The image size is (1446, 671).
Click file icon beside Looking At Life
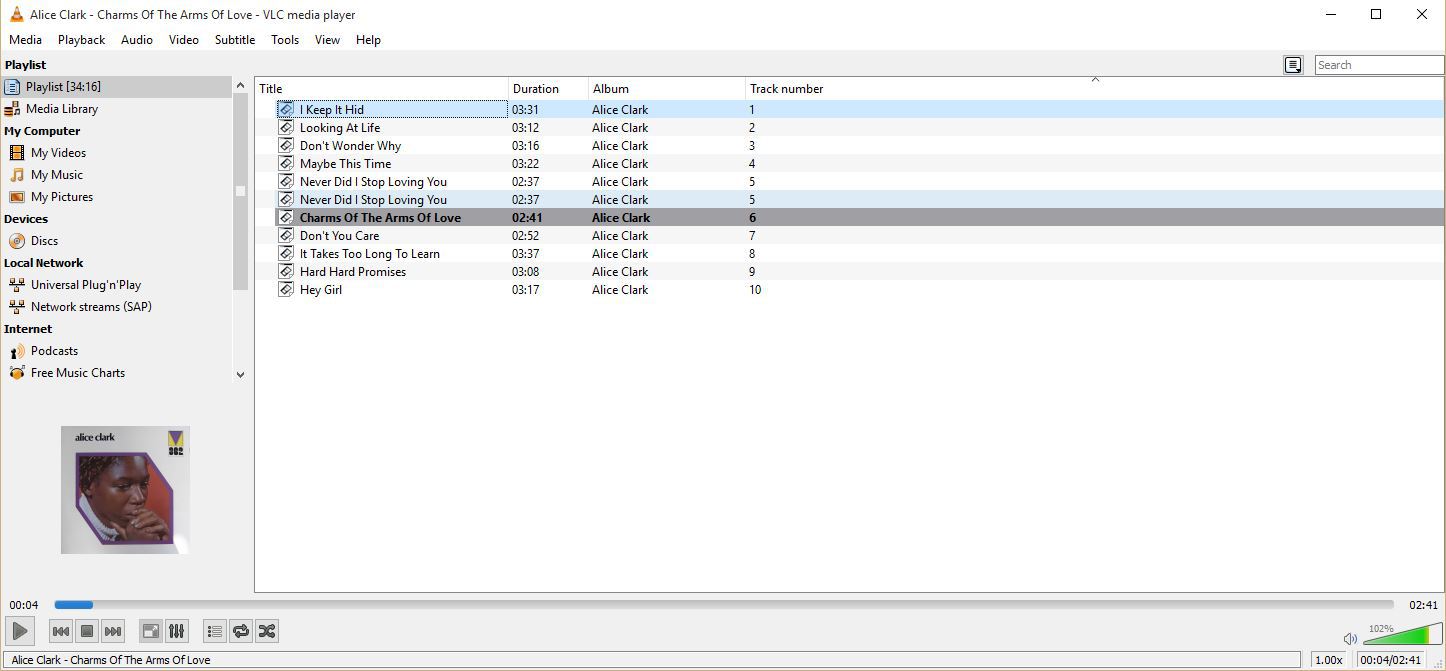pos(286,128)
